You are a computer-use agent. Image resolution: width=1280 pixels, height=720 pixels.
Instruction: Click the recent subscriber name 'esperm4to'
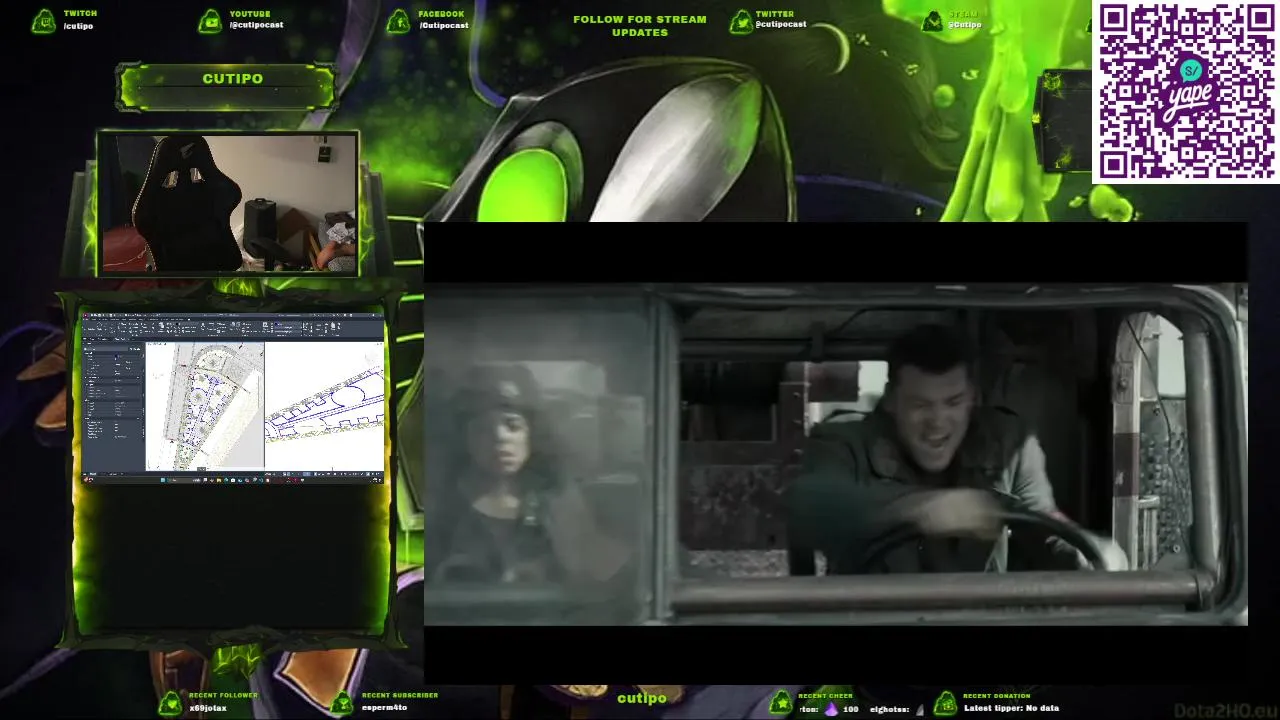384,709
